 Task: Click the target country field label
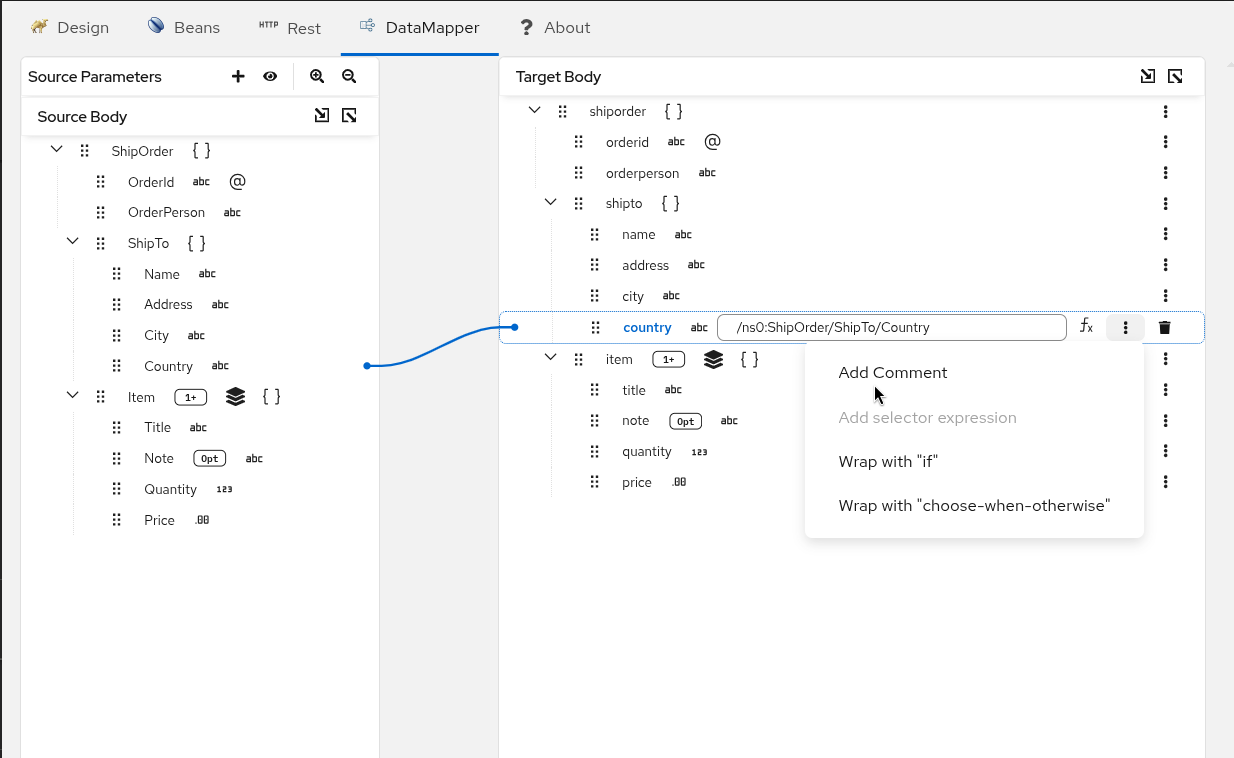(647, 327)
